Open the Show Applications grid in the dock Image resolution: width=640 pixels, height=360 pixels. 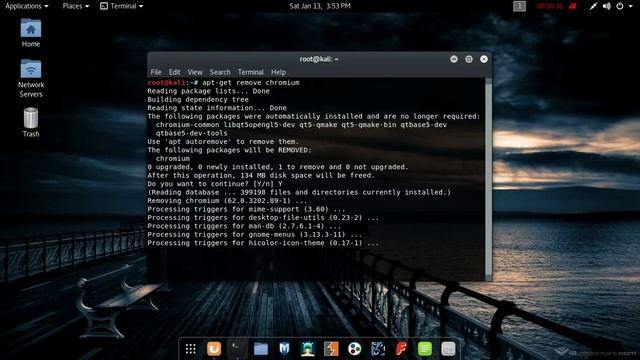pyautogui.click(x=191, y=349)
